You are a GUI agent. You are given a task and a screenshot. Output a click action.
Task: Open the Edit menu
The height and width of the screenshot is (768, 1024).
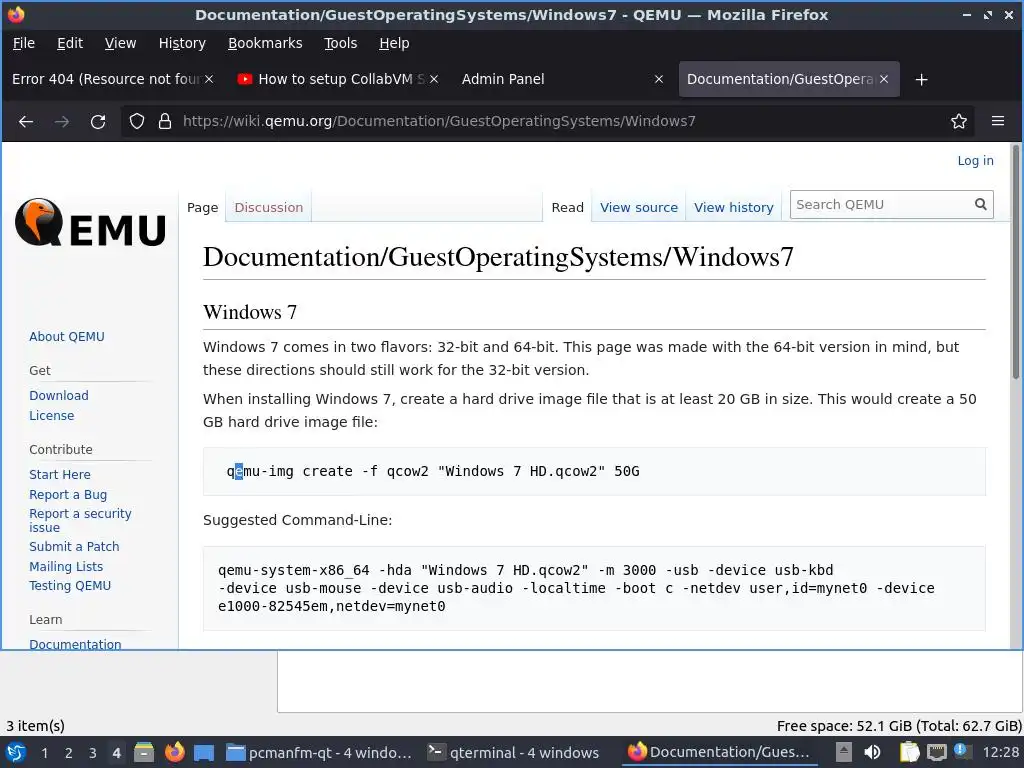[x=70, y=43]
